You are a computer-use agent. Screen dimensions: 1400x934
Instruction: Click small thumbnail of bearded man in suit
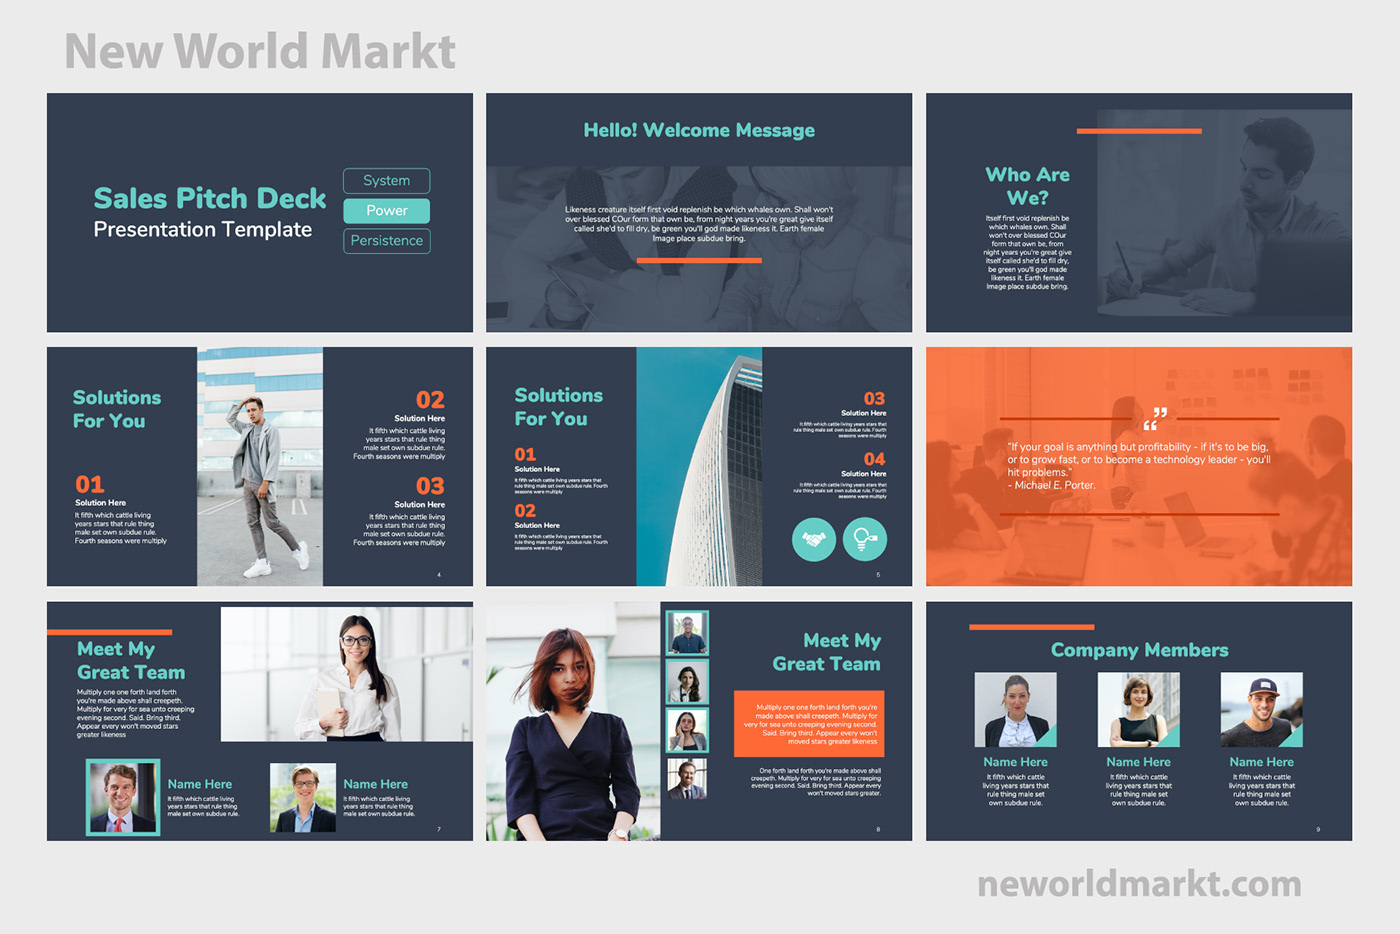688,779
